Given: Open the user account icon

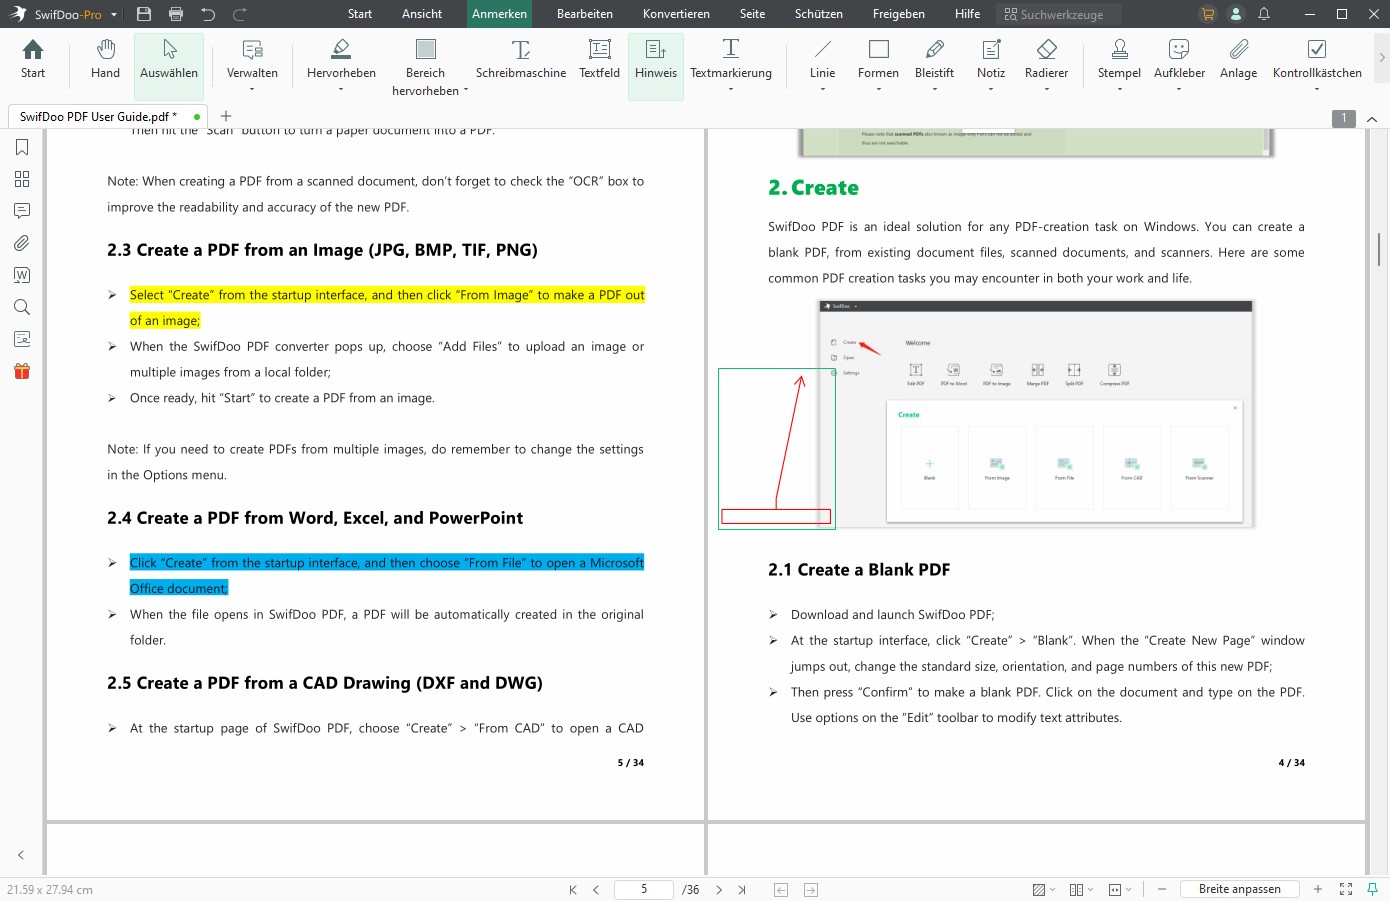Looking at the screenshot, I should pyautogui.click(x=1236, y=14).
